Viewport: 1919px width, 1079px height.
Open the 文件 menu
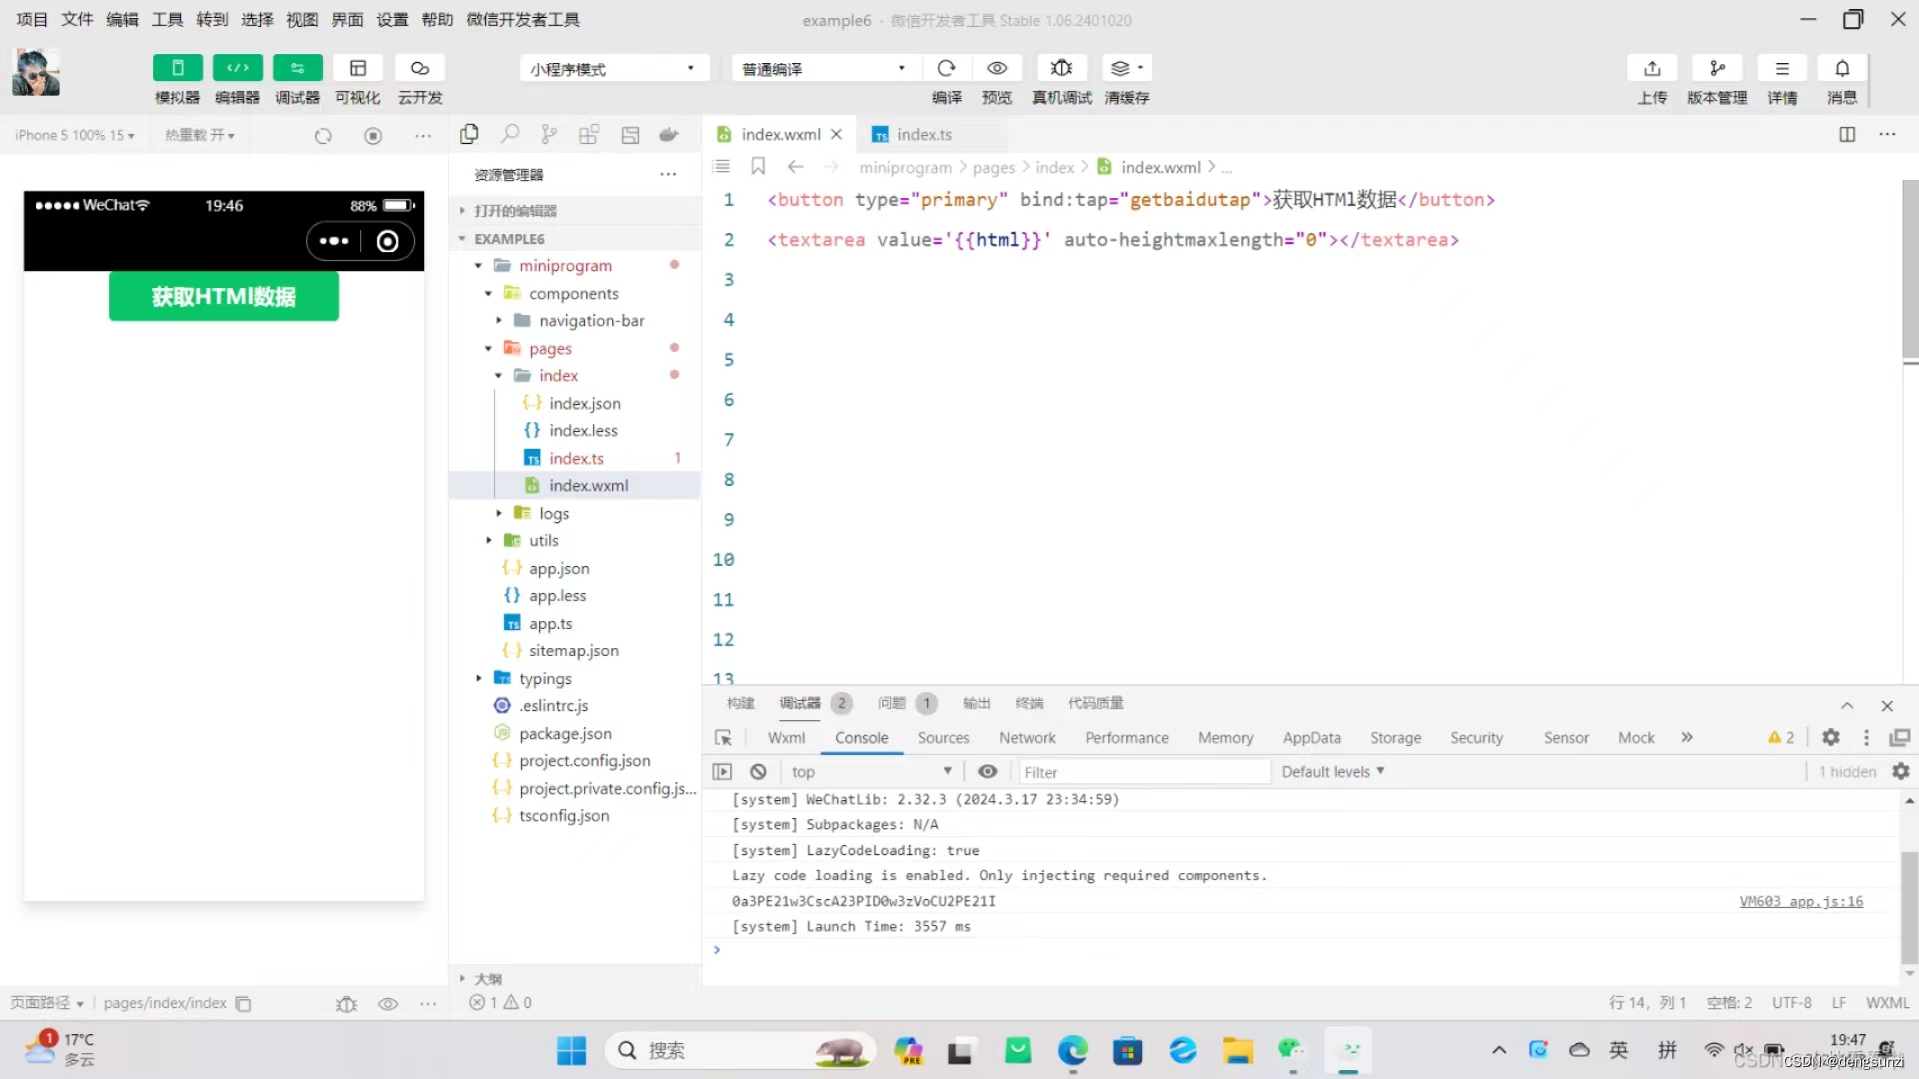tap(77, 19)
